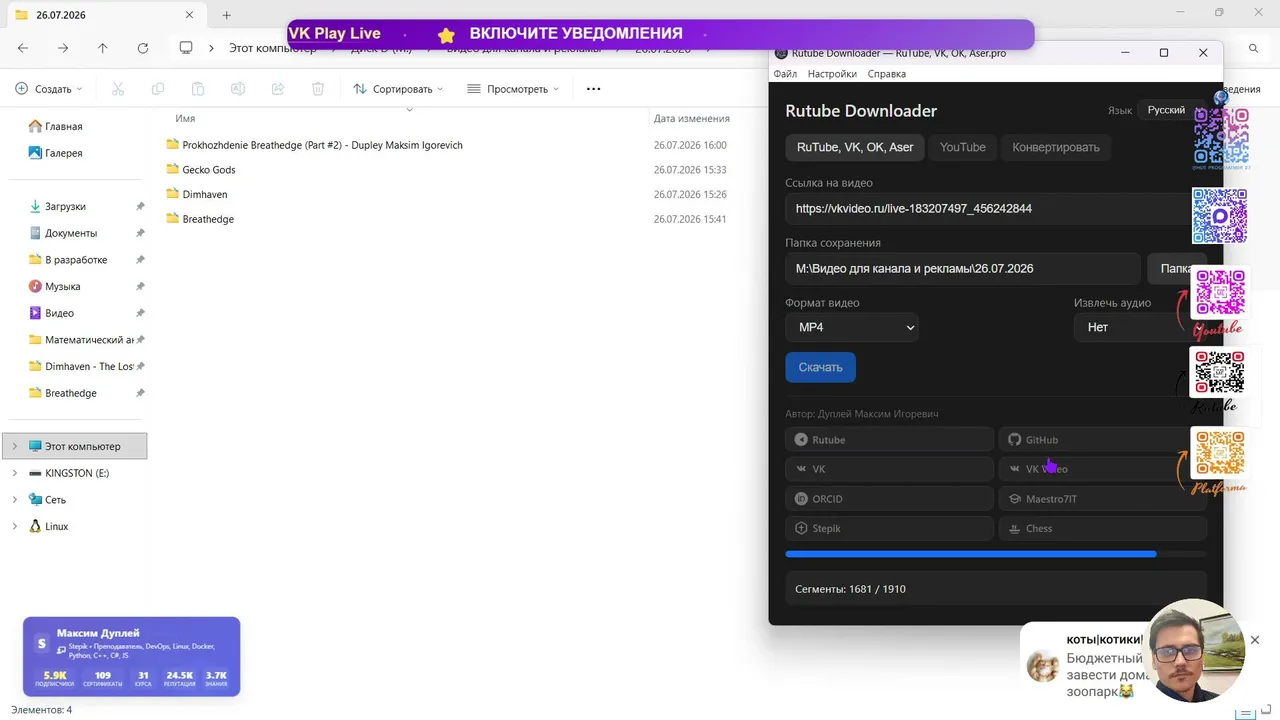Viewport: 1280px width, 720px height.
Task: Open the Создать dropdown in Explorer
Action: click(x=49, y=89)
